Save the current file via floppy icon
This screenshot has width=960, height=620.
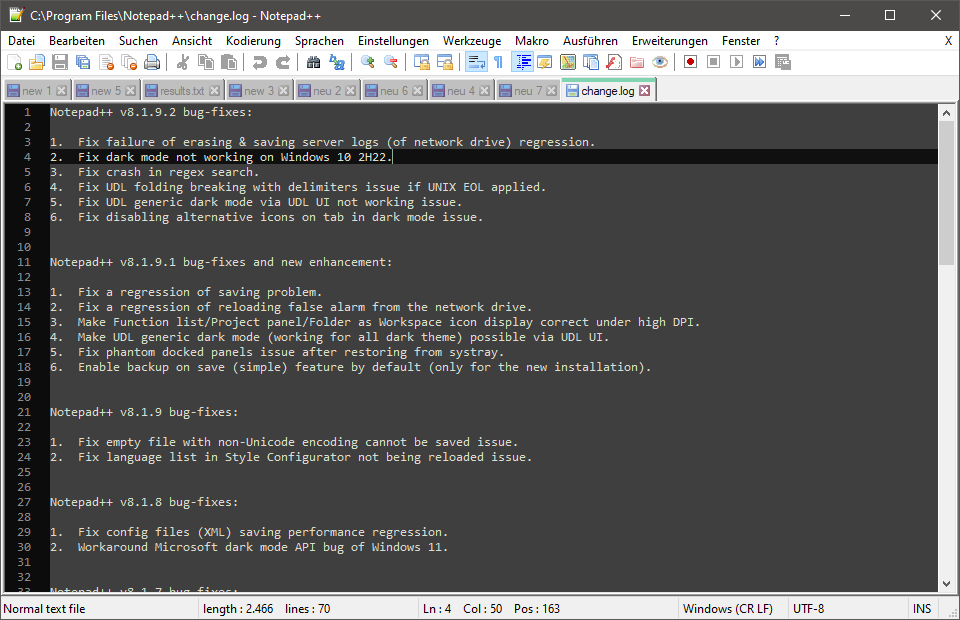click(x=59, y=62)
